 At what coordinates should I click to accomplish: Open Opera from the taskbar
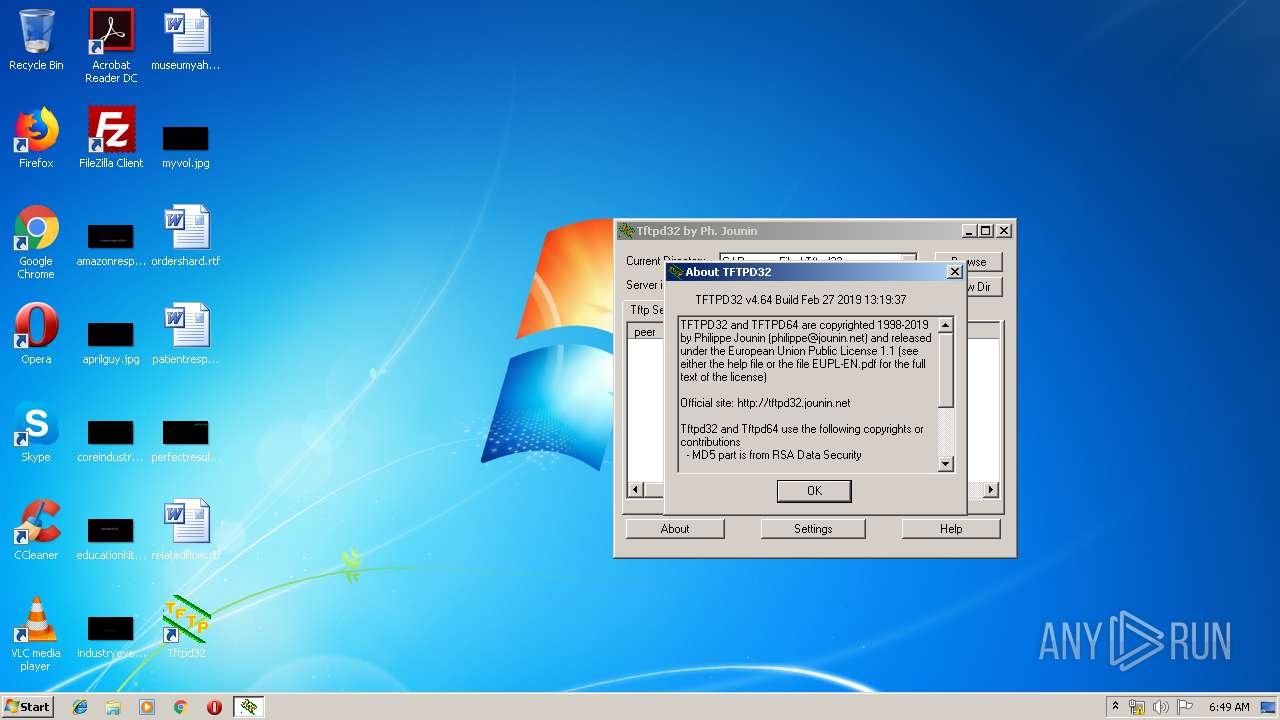pos(214,707)
